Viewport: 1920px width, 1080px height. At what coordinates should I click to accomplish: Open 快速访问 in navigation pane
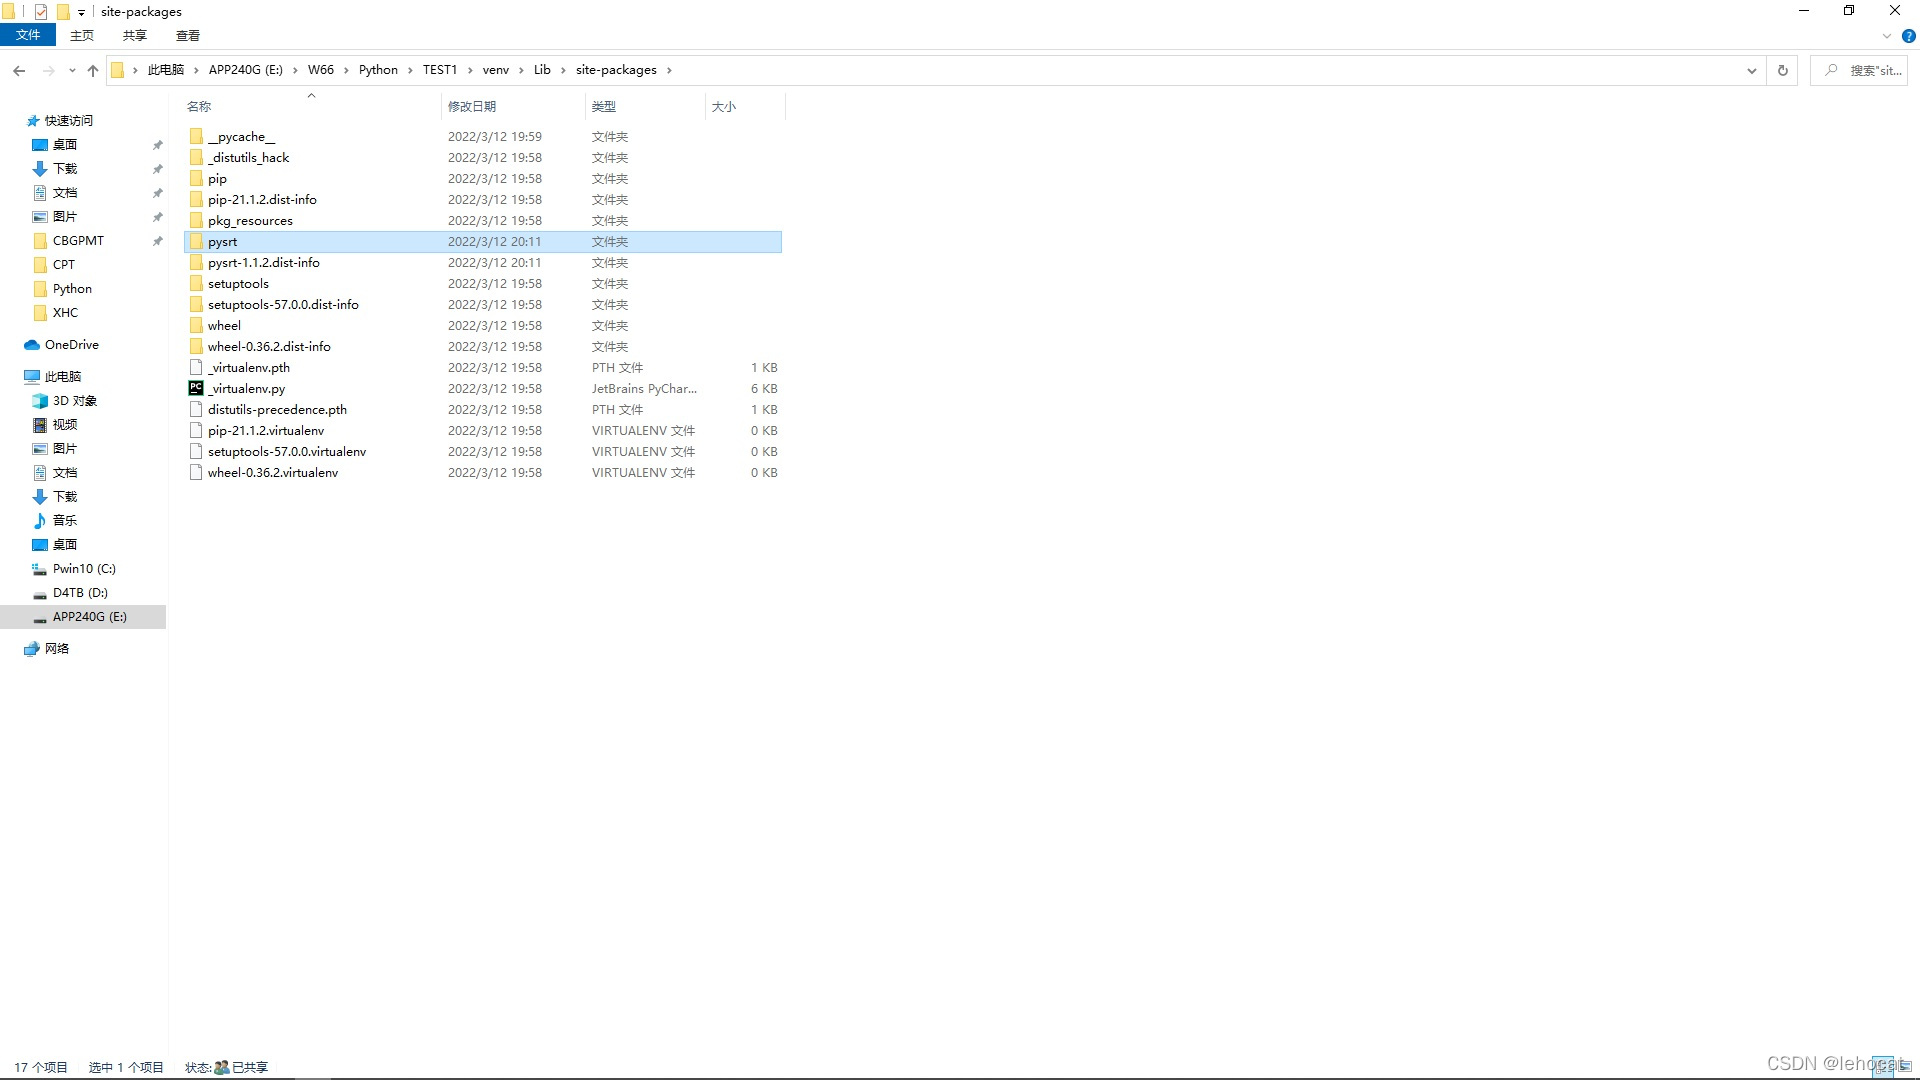pyautogui.click(x=68, y=121)
